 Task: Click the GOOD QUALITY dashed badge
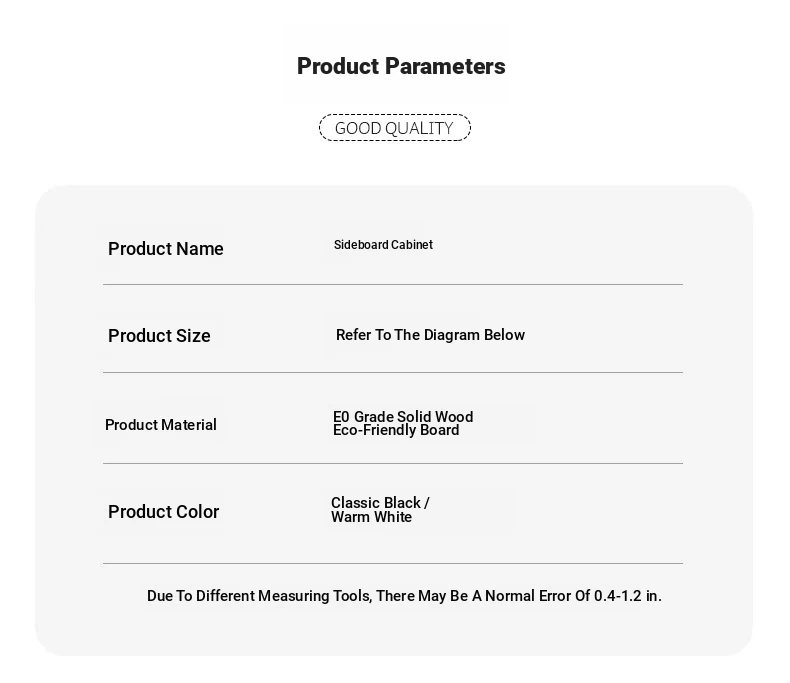tap(394, 127)
